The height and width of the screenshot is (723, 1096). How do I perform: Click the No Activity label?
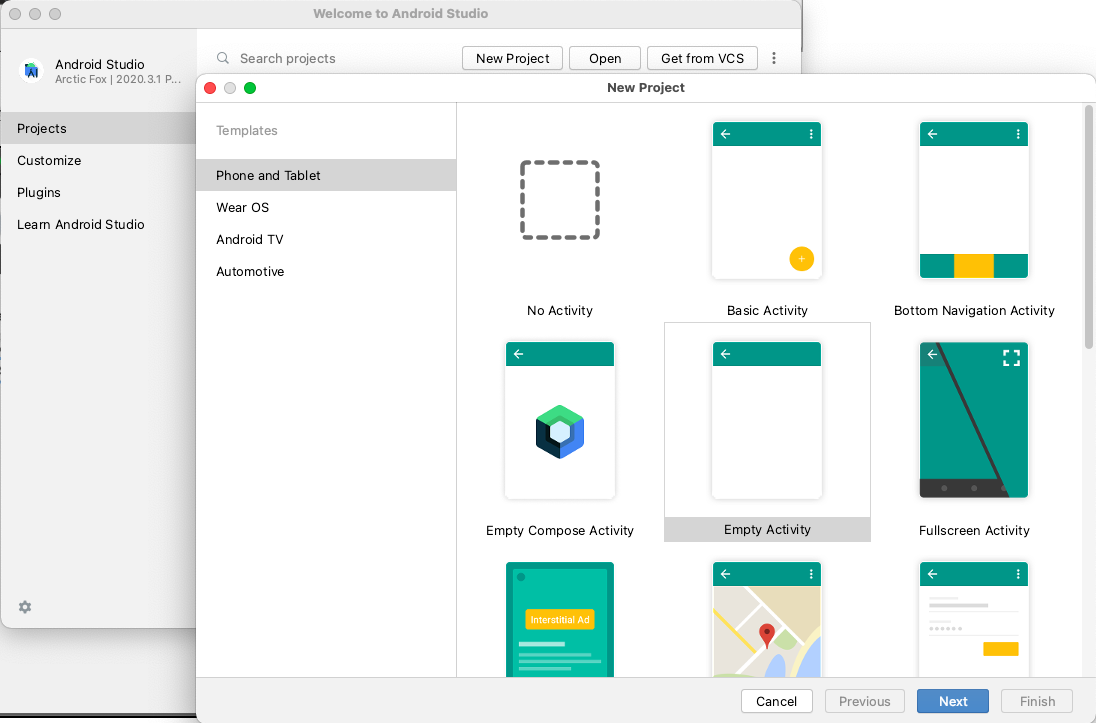pyautogui.click(x=560, y=310)
